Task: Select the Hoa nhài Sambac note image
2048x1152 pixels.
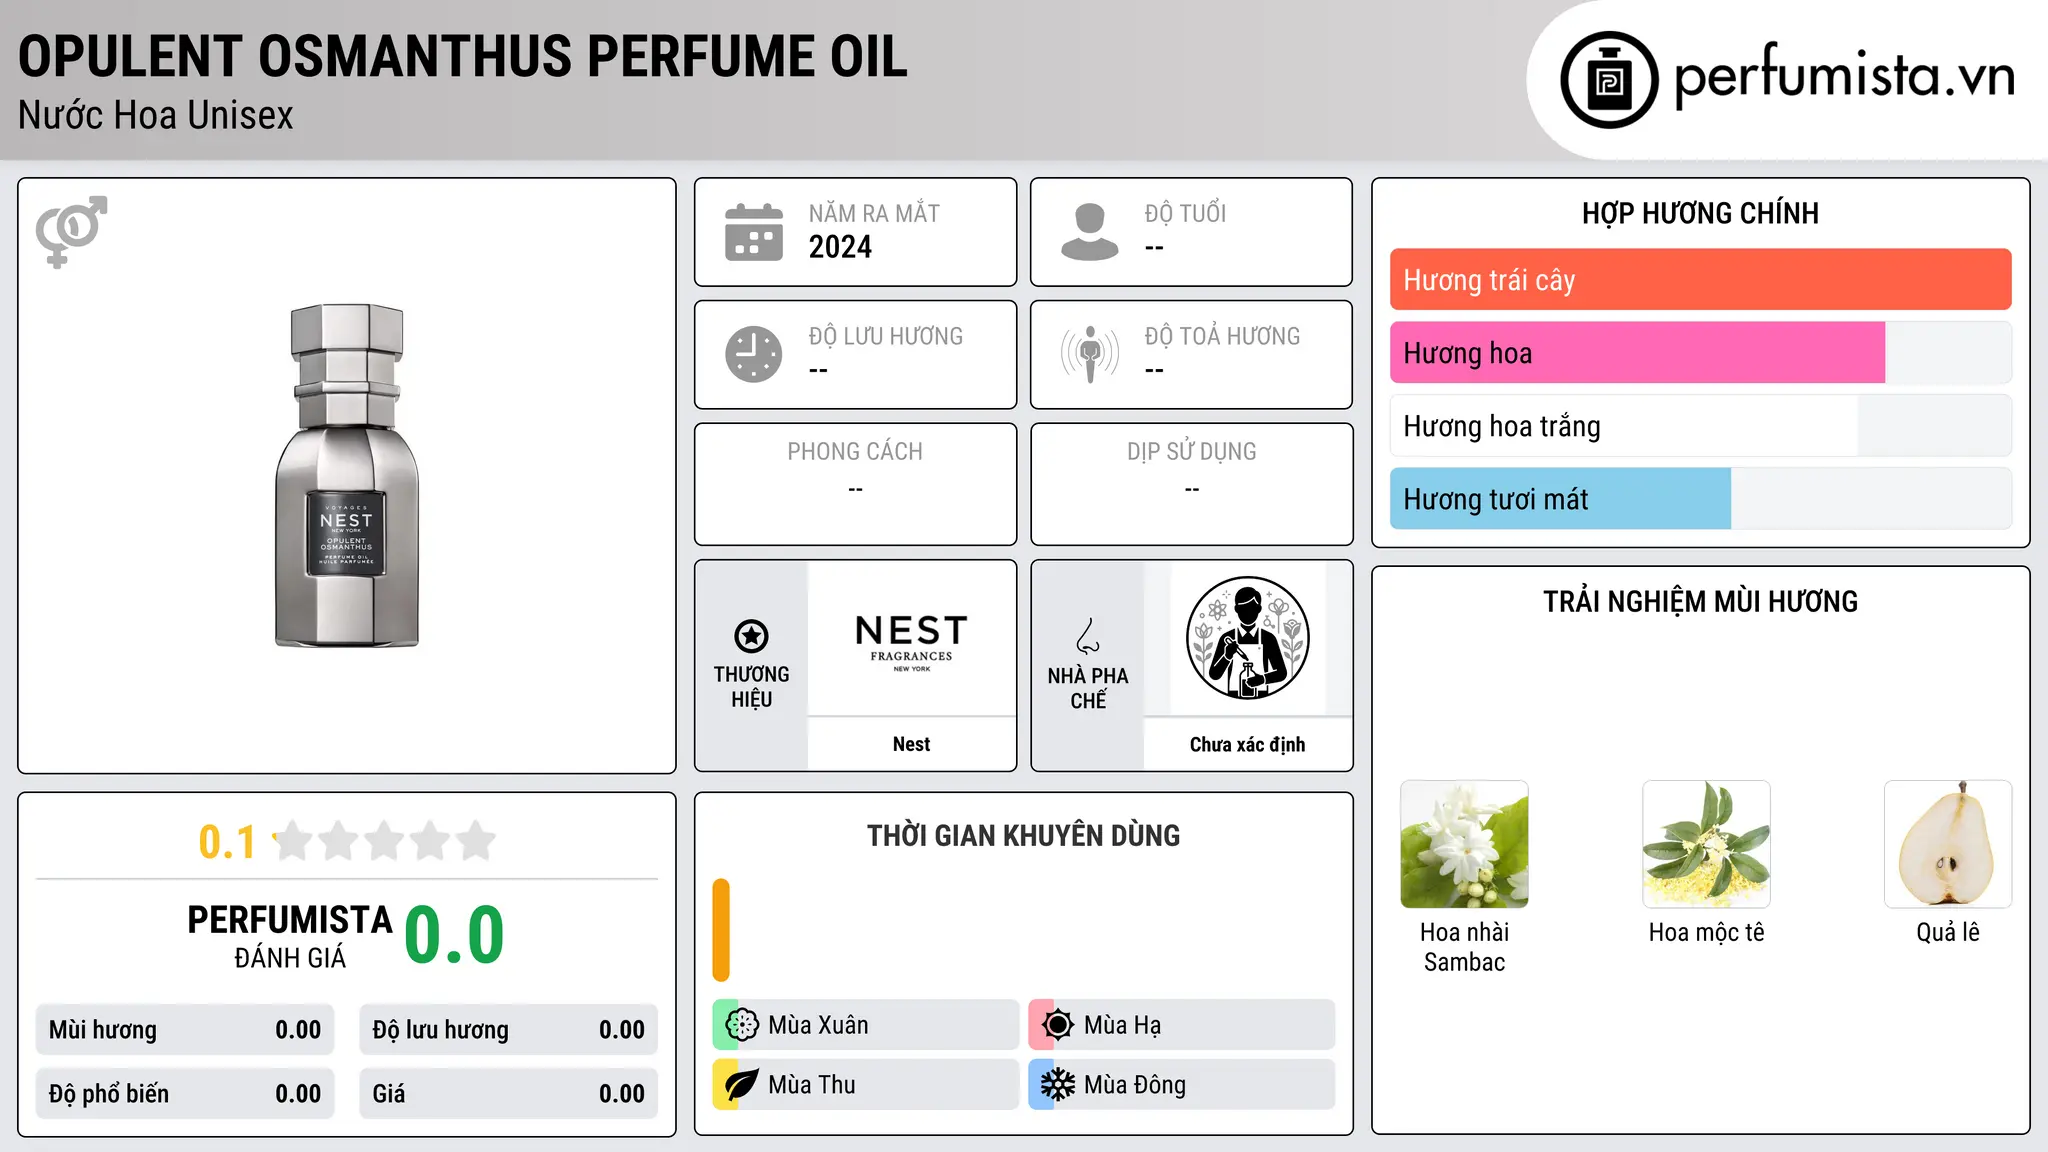Action: coord(1464,844)
